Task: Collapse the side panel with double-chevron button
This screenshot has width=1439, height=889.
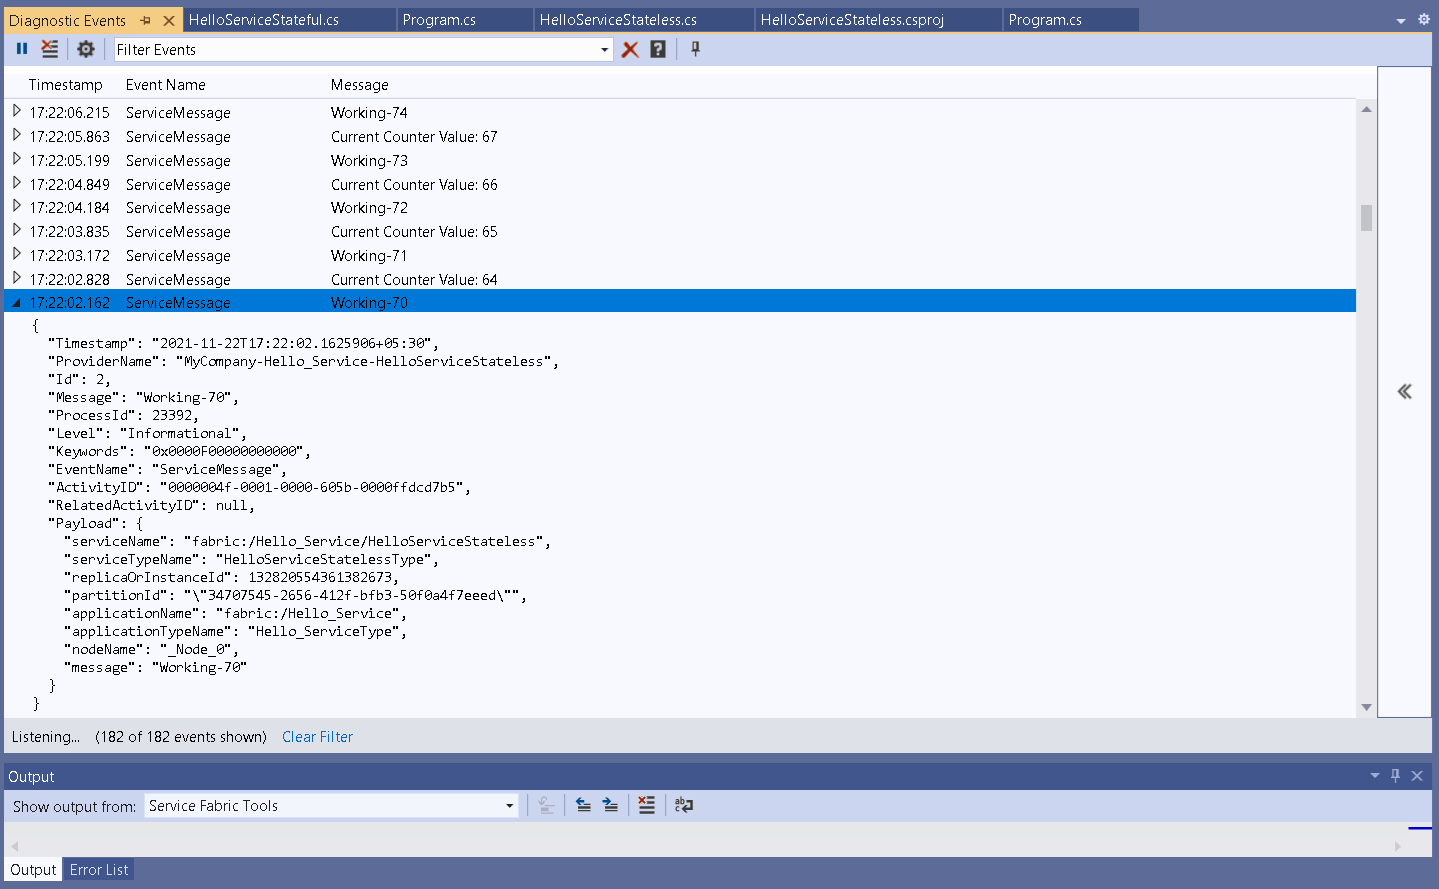Action: coord(1404,392)
